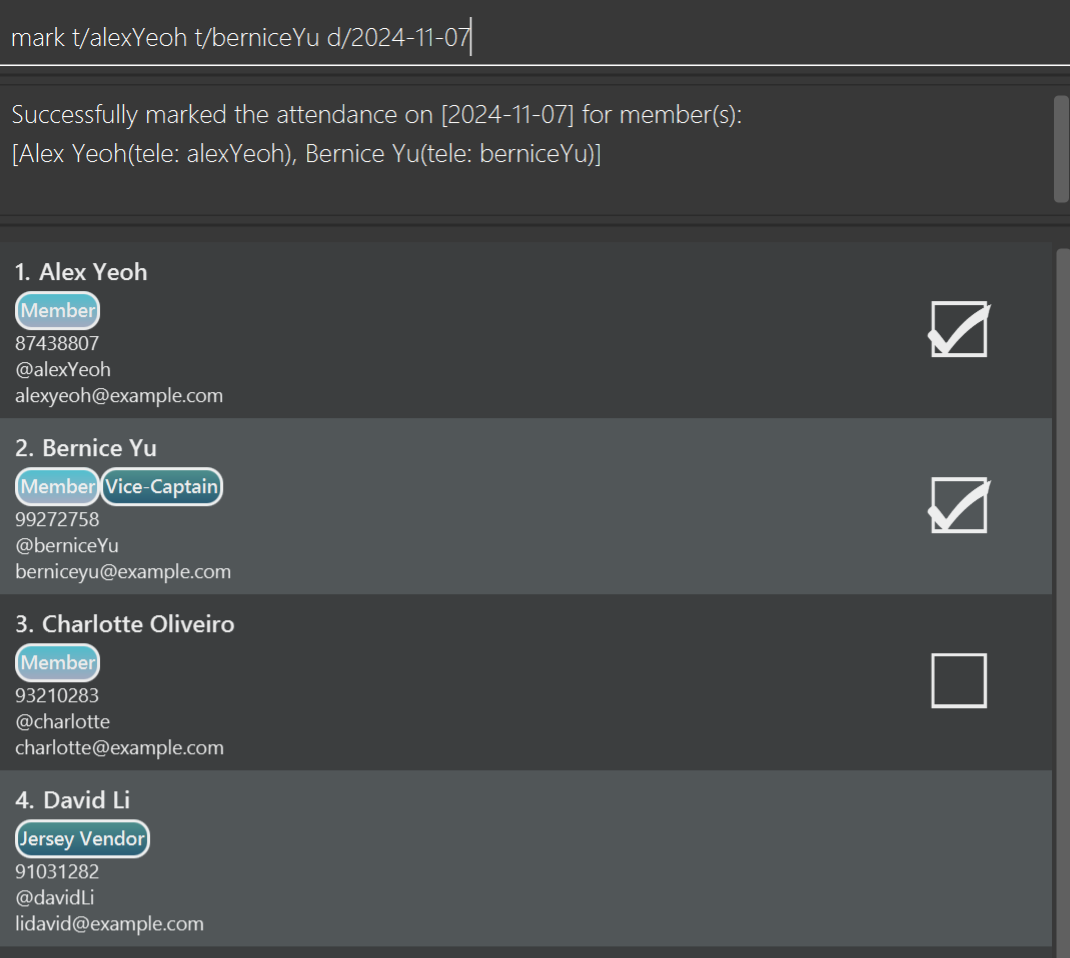Tick Charlotte Oliveiro's empty attendance checkbox
This screenshot has height=958, width=1070.
(x=959, y=680)
